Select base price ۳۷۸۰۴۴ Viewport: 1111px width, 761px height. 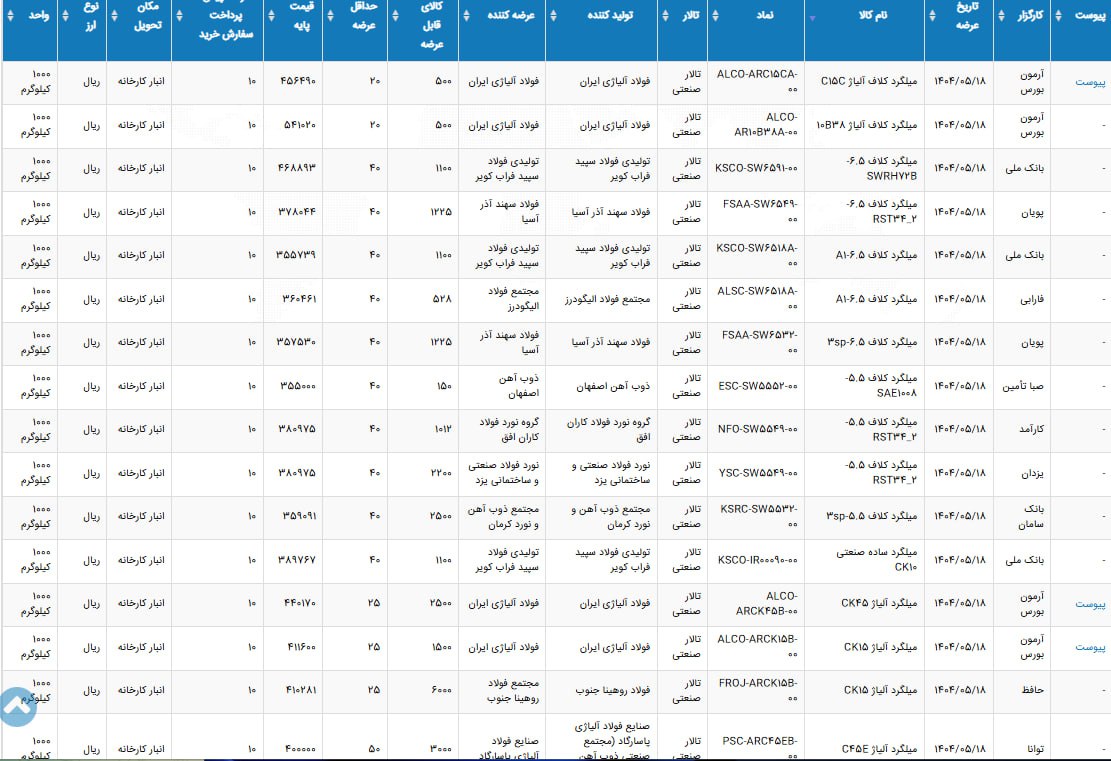click(296, 212)
